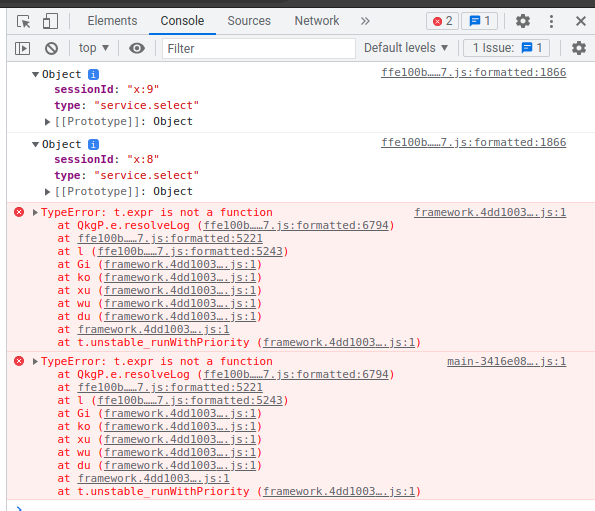Open ko framework link in first error stack
The height and width of the screenshot is (511, 595).
(x=180, y=277)
